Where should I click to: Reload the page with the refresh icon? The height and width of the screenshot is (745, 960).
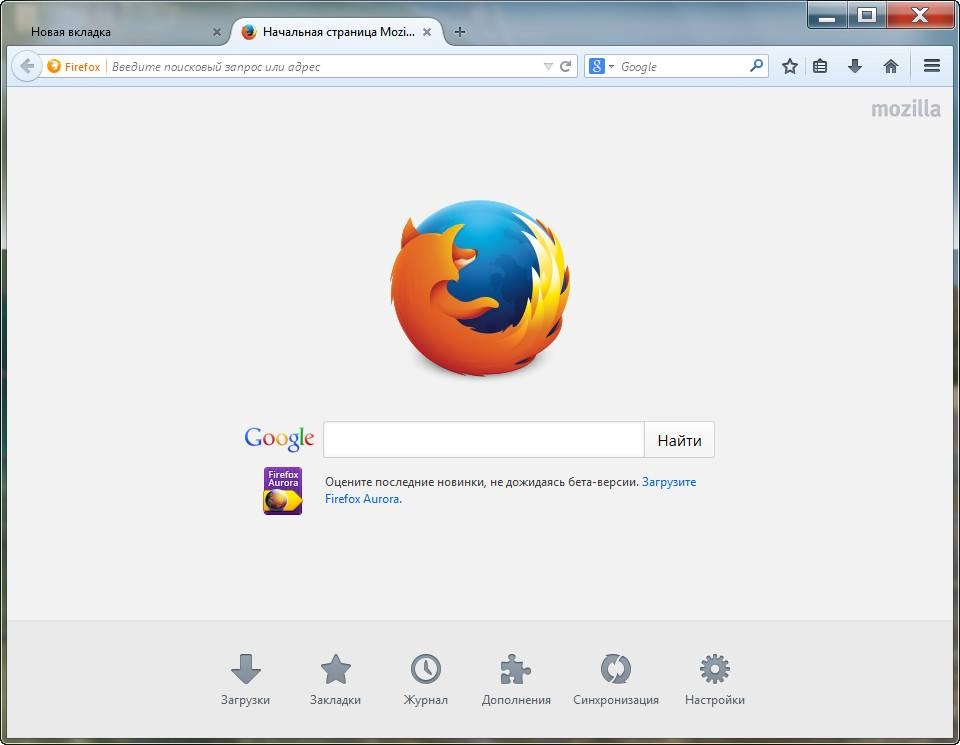tap(566, 66)
